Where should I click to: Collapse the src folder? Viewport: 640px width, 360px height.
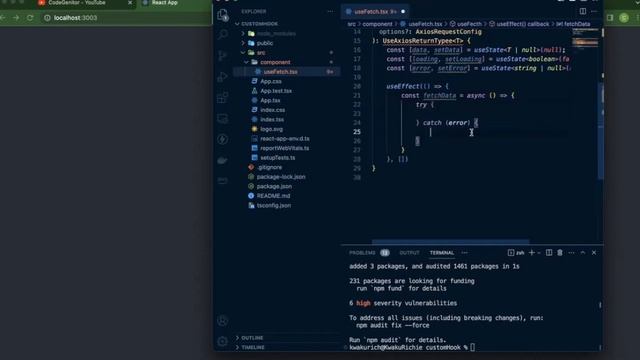[244, 53]
